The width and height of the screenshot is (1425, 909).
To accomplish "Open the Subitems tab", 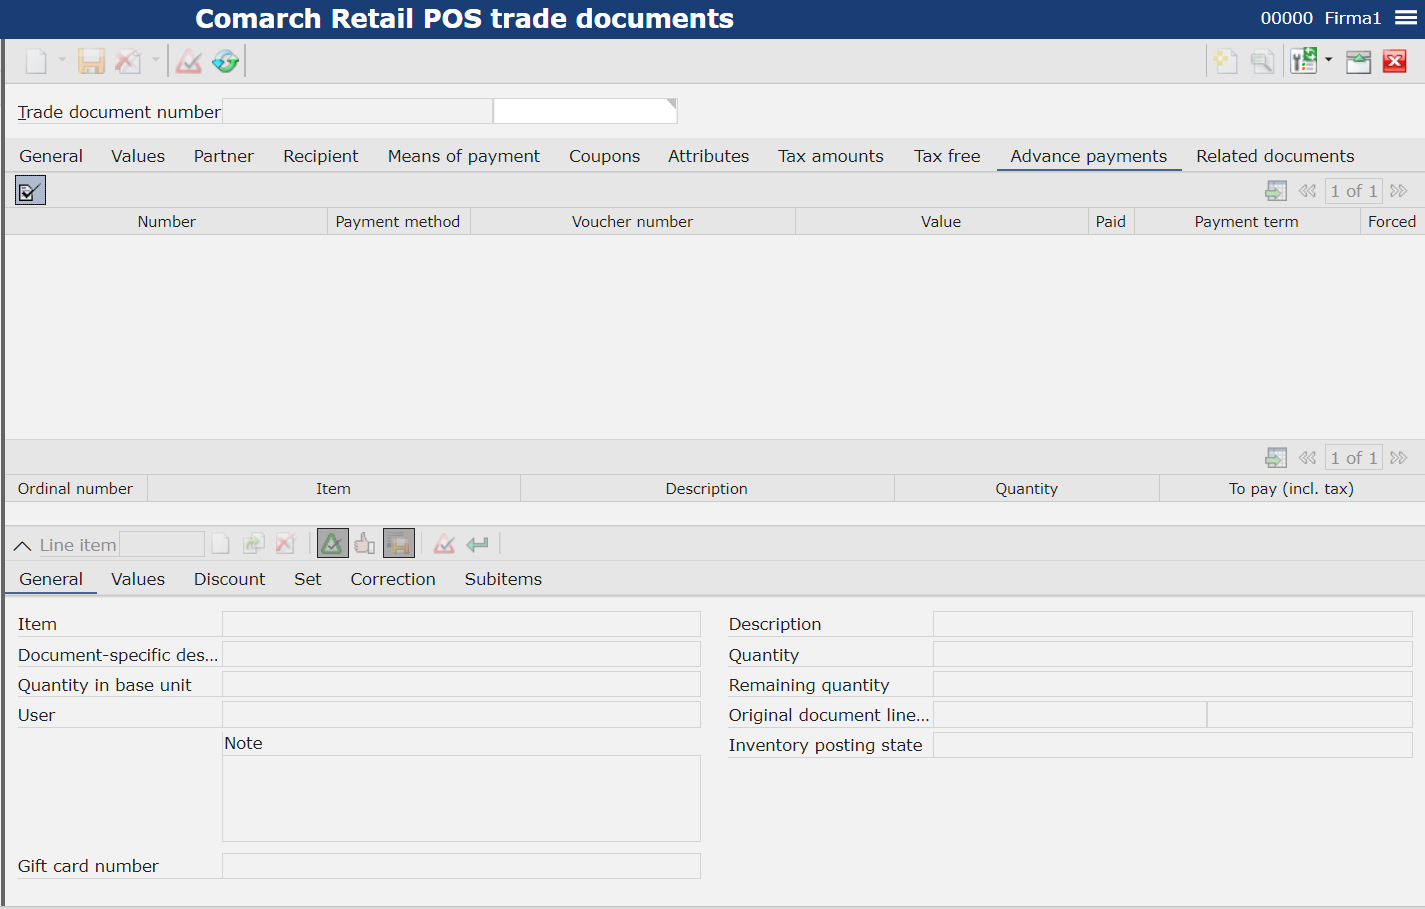I will point(503,579).
